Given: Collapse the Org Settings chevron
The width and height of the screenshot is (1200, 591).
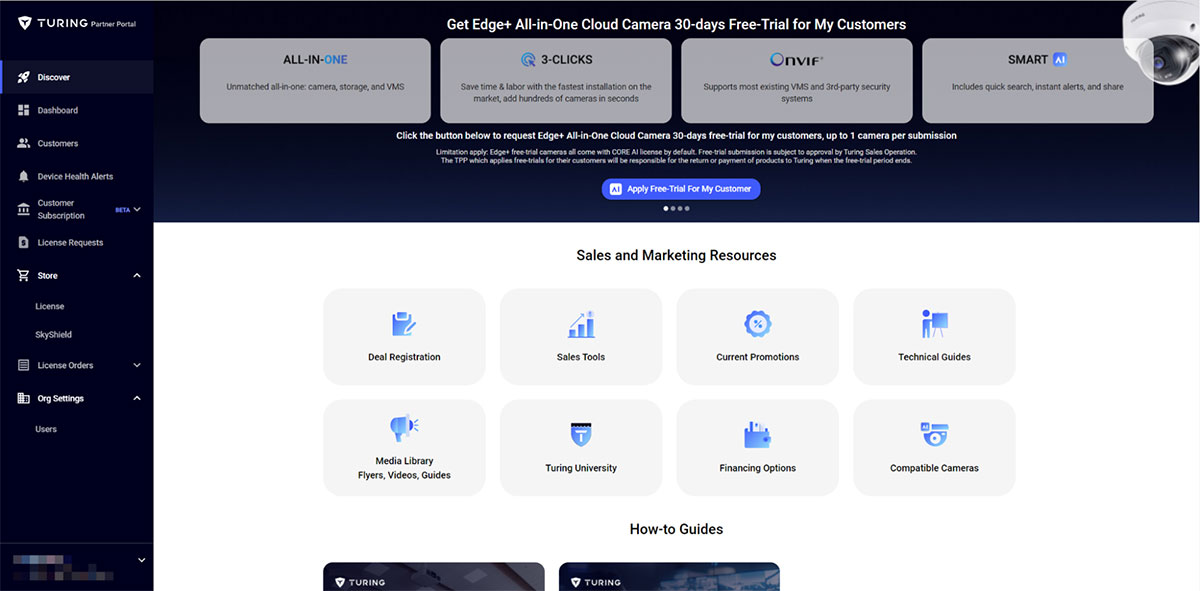Looking at the screenshot, I should (137, 398).
